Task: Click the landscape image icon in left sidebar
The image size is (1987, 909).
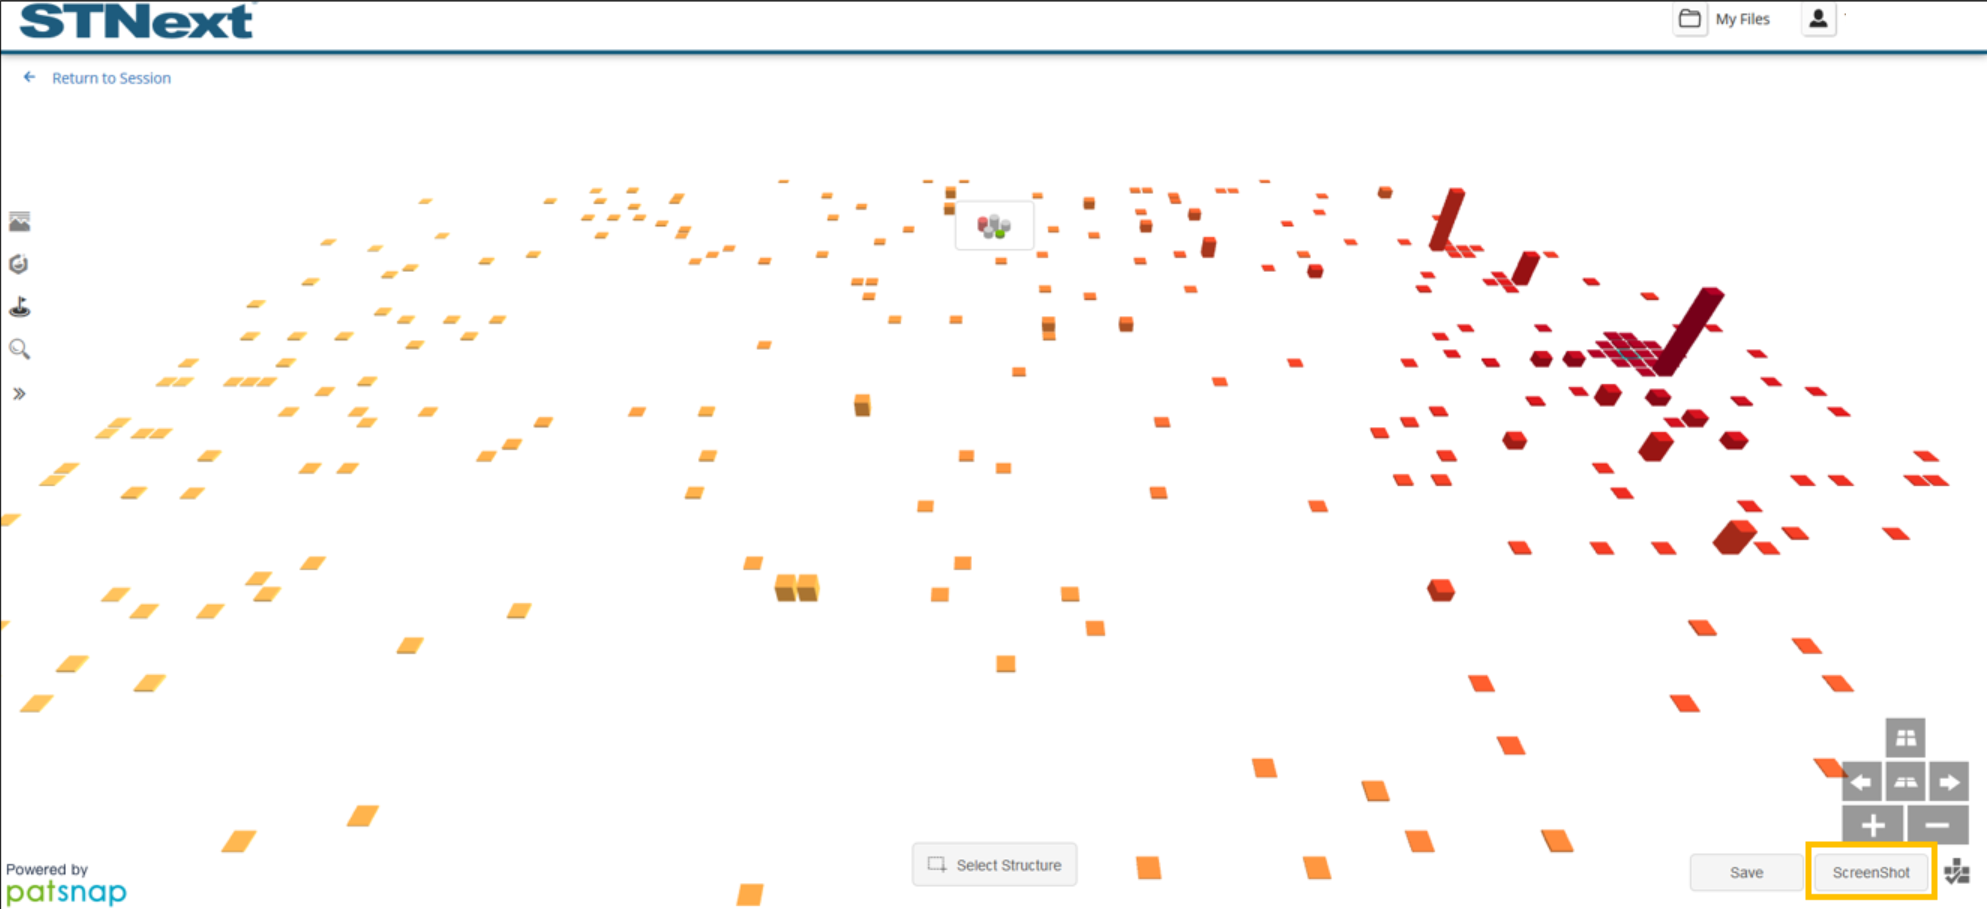Action: (x=19, y=222)
